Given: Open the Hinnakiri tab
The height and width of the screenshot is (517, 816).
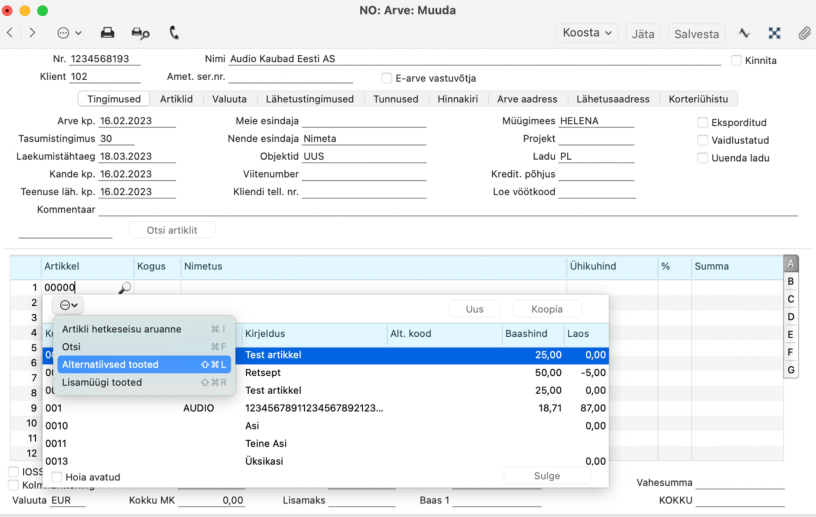Looking at the screenshot, I should pyautogui.click(x=457, y=99).
